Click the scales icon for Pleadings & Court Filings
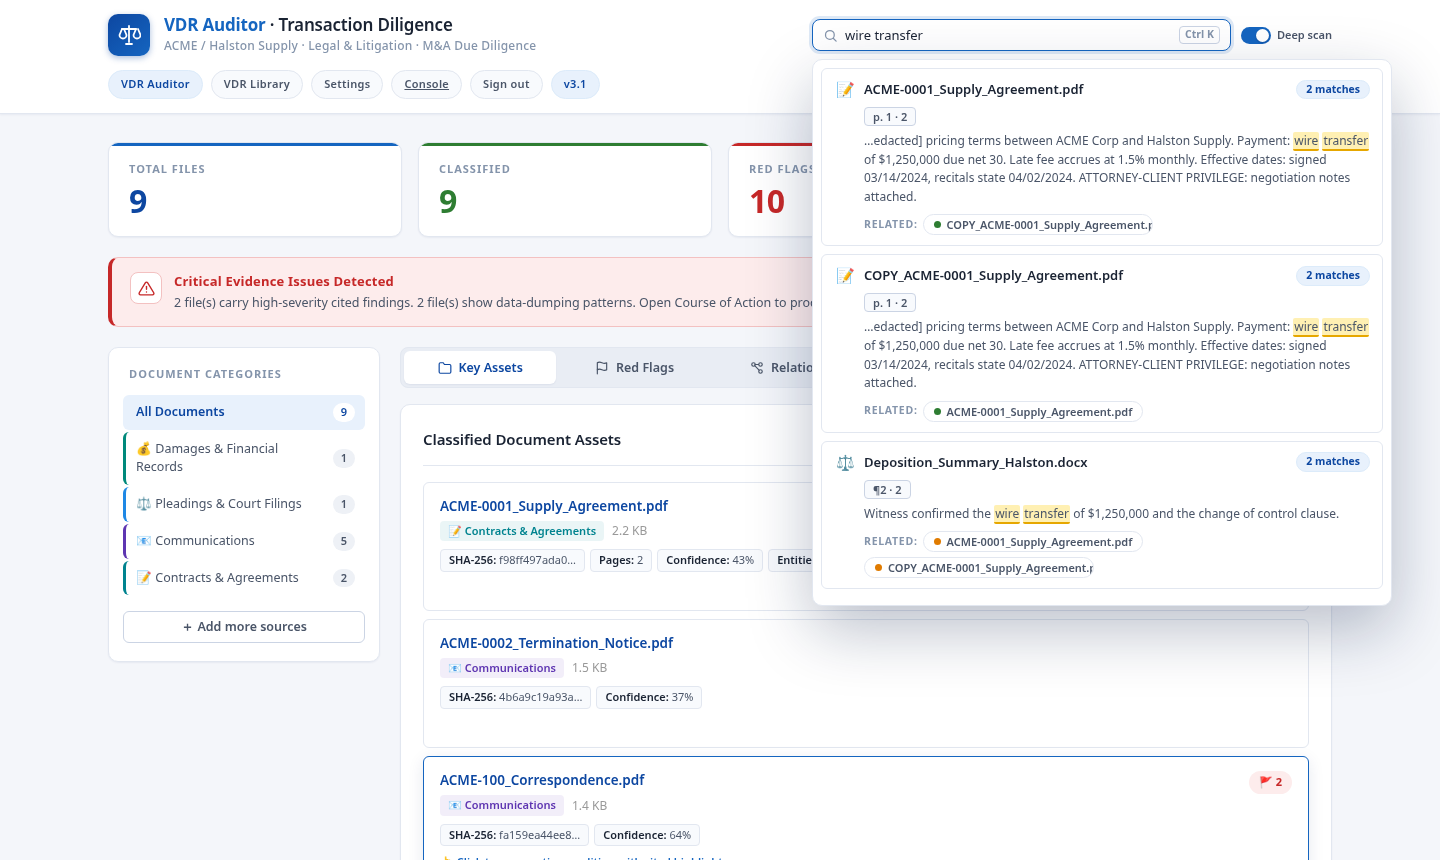This screenshot has width=1440, height=860. click(x=144, y=504)
